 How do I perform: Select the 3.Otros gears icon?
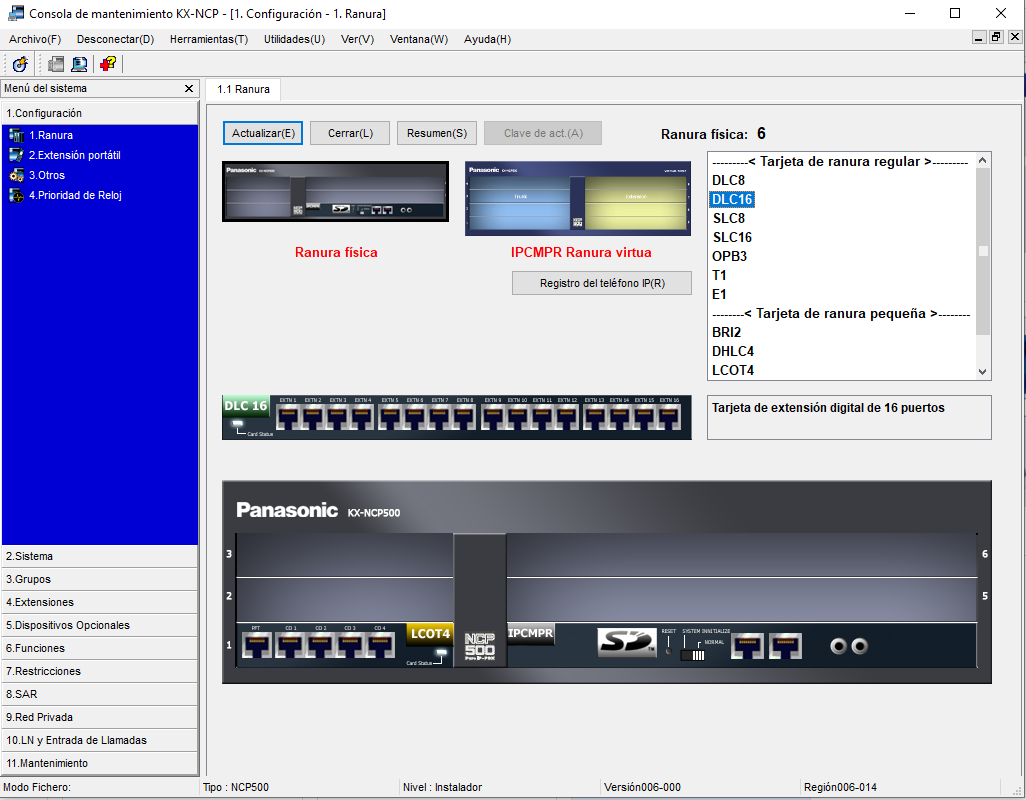point(16,175)
